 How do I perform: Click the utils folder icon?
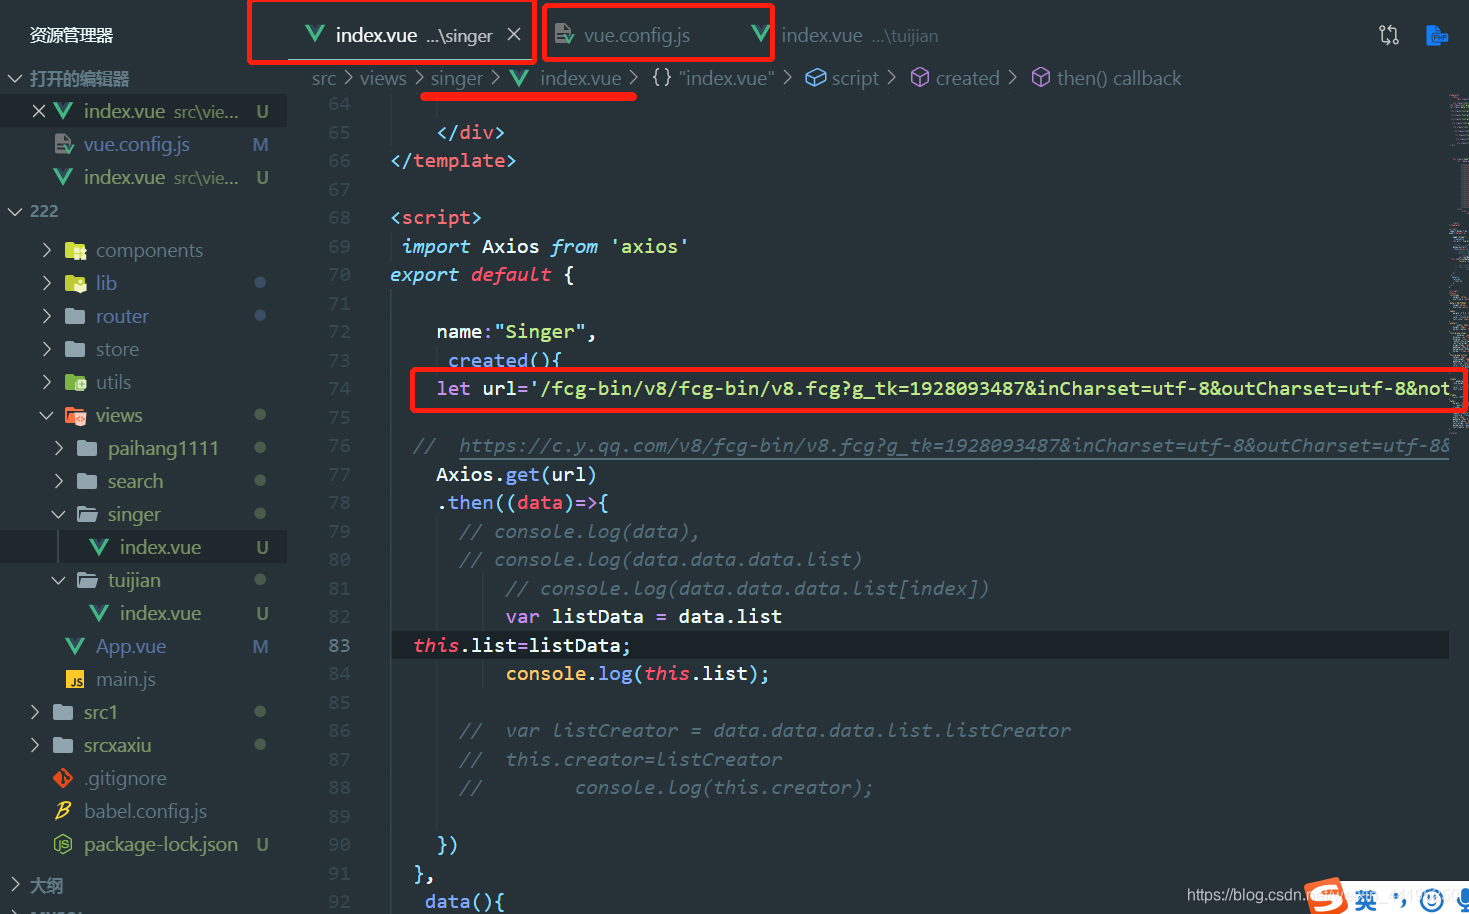76,382
